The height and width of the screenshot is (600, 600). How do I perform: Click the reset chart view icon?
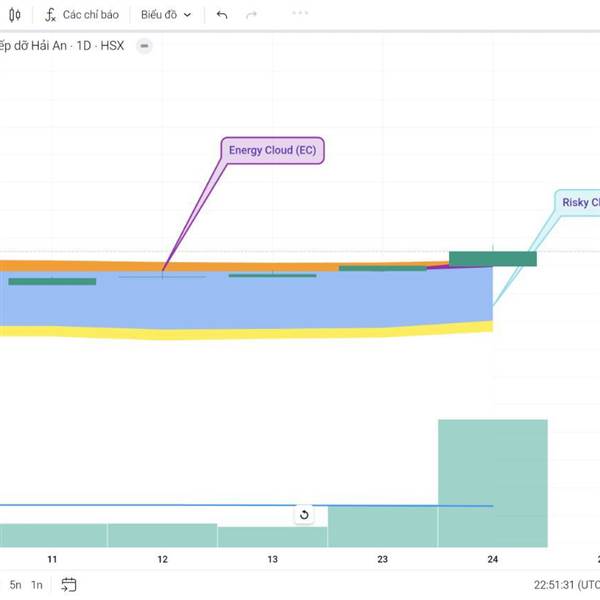point(304,515)
